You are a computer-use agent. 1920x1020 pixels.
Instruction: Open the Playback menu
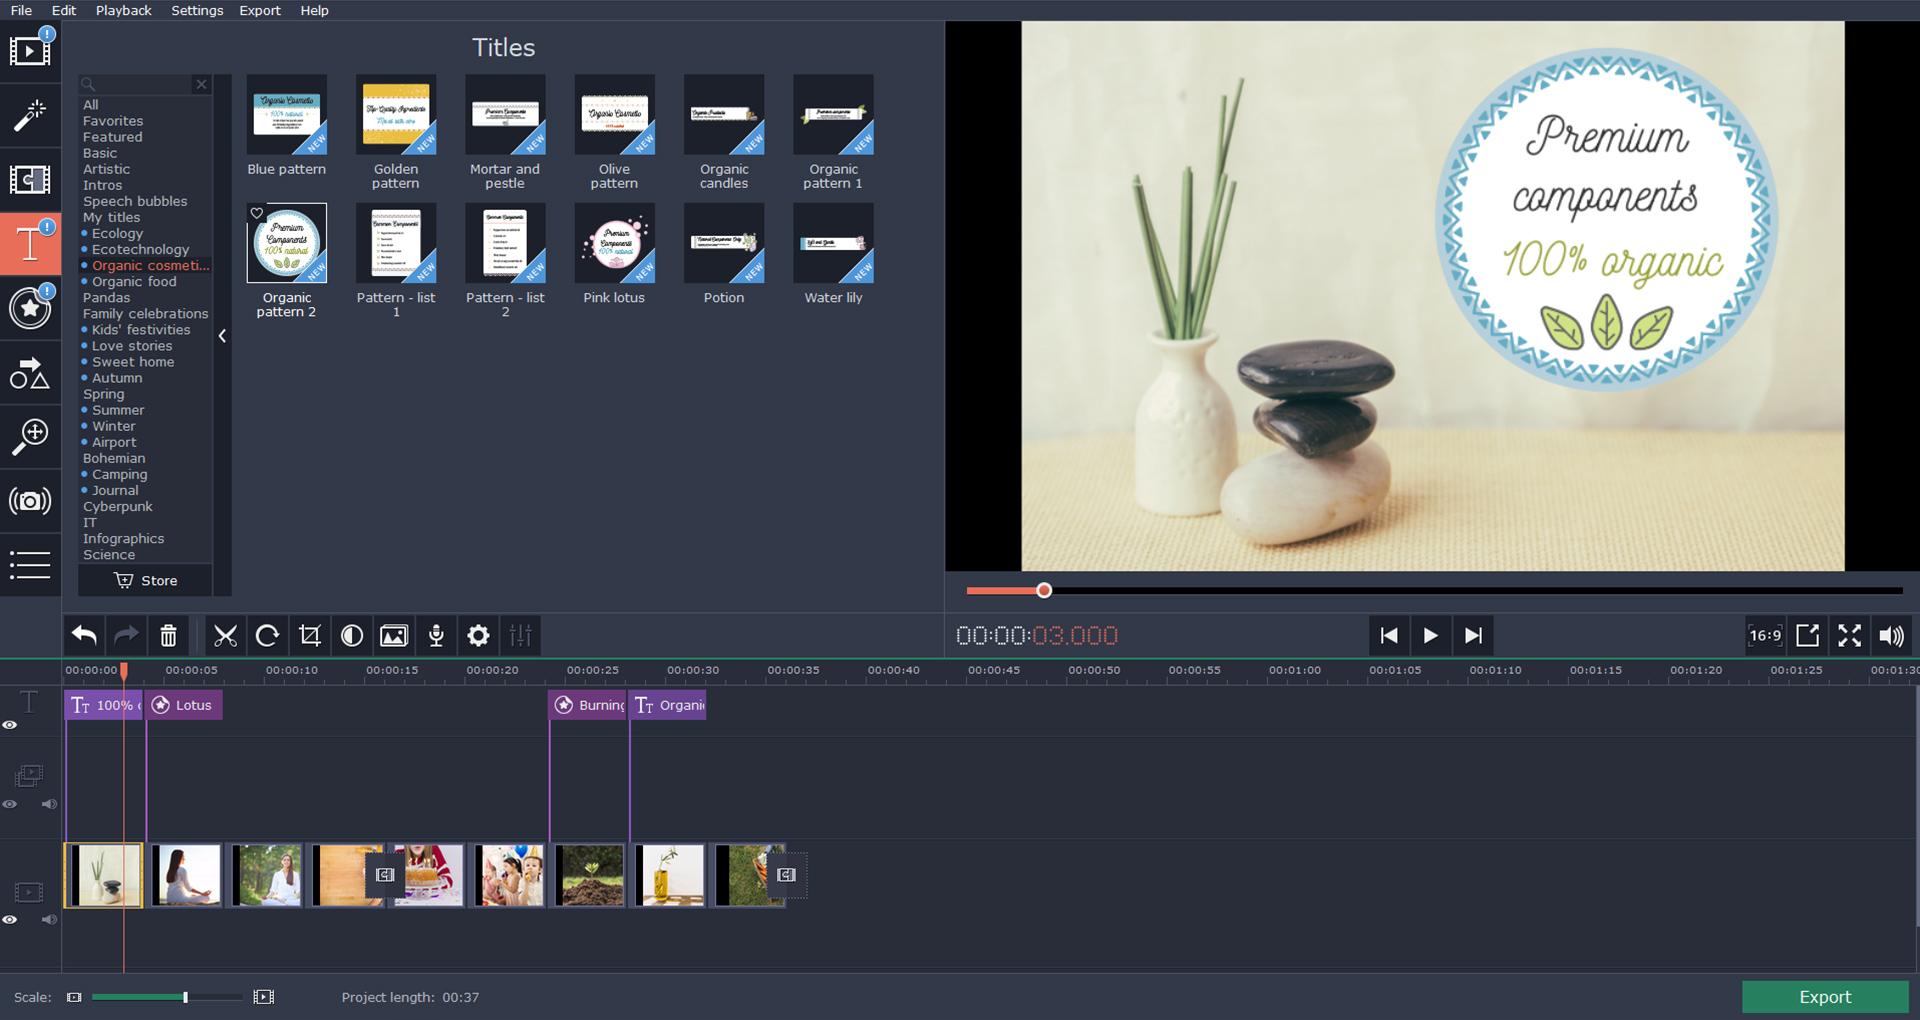(x=123, y=10)
